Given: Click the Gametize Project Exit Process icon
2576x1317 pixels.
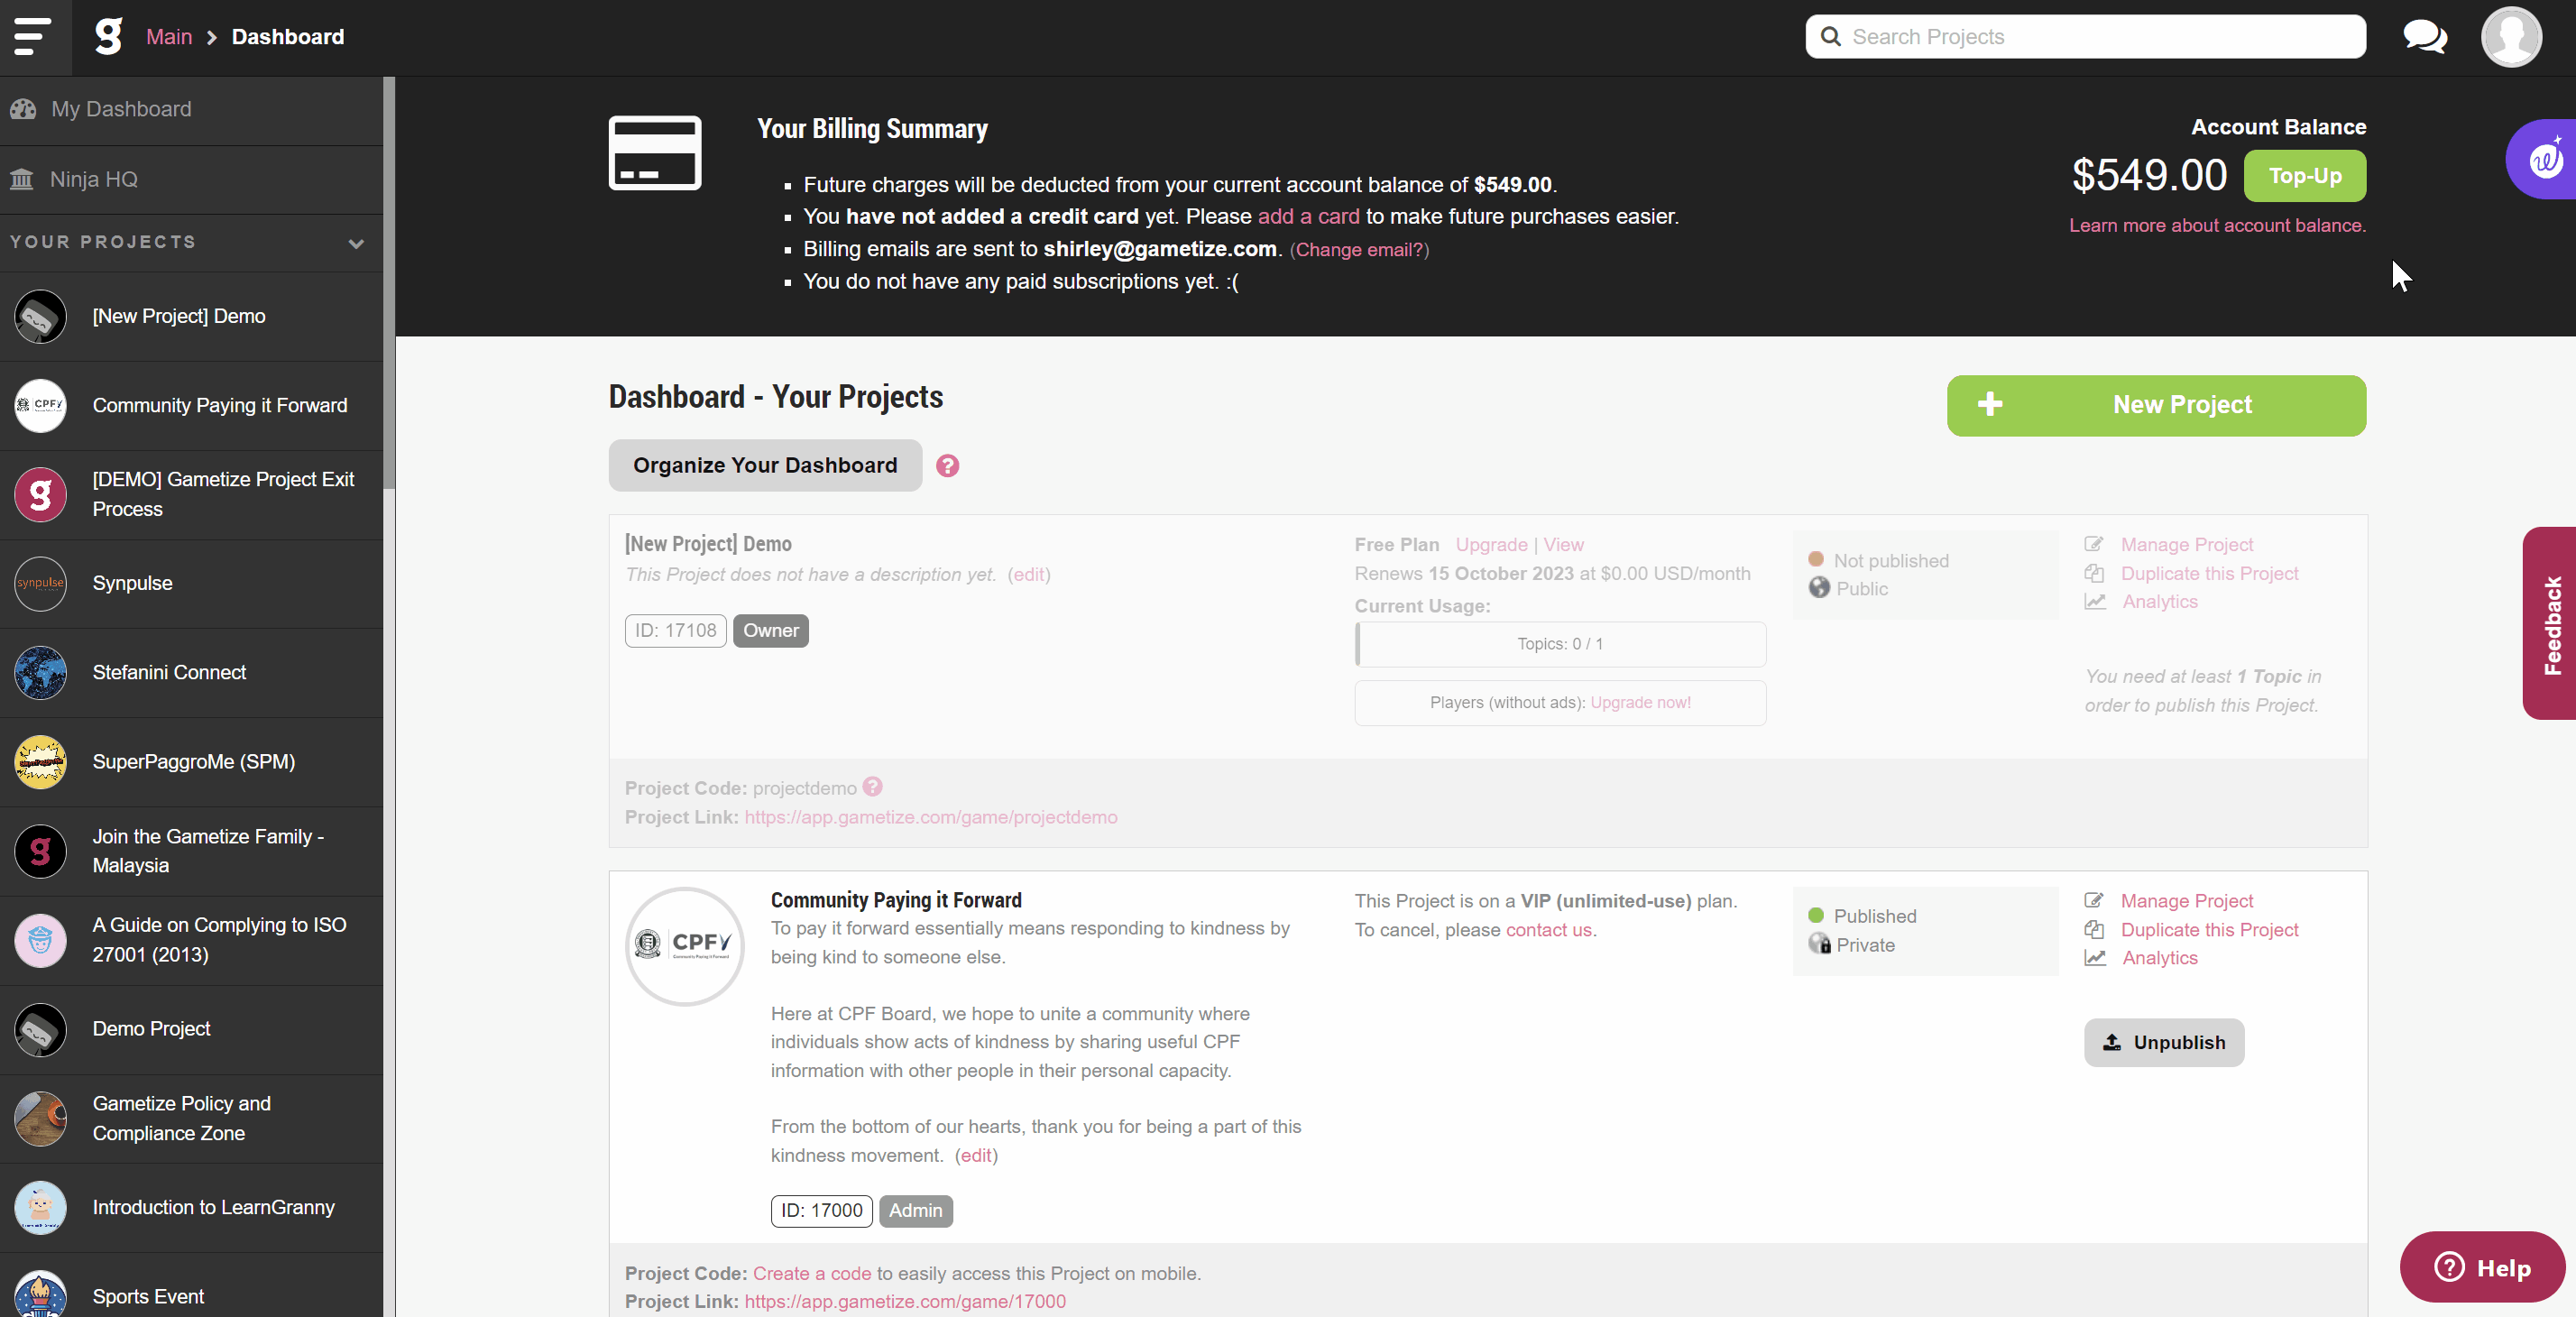Looking at the screenshot, I should pos(40,495).
